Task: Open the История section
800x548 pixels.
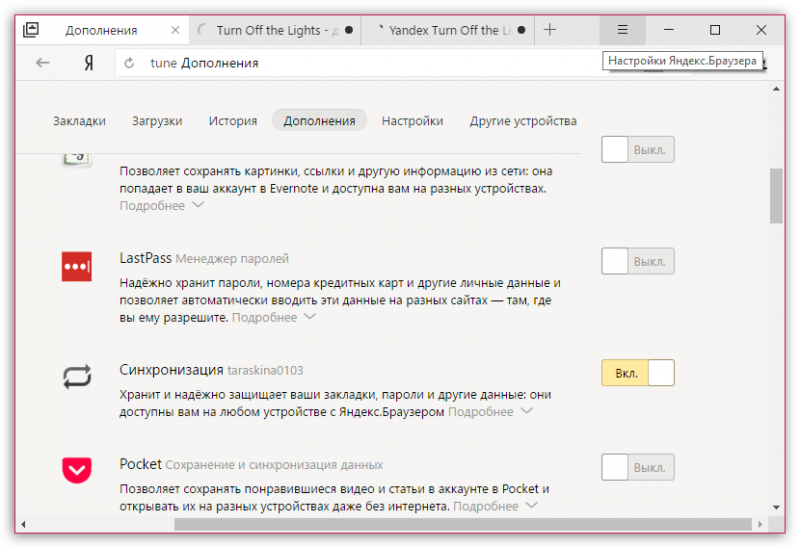Action: coord(233,121)
